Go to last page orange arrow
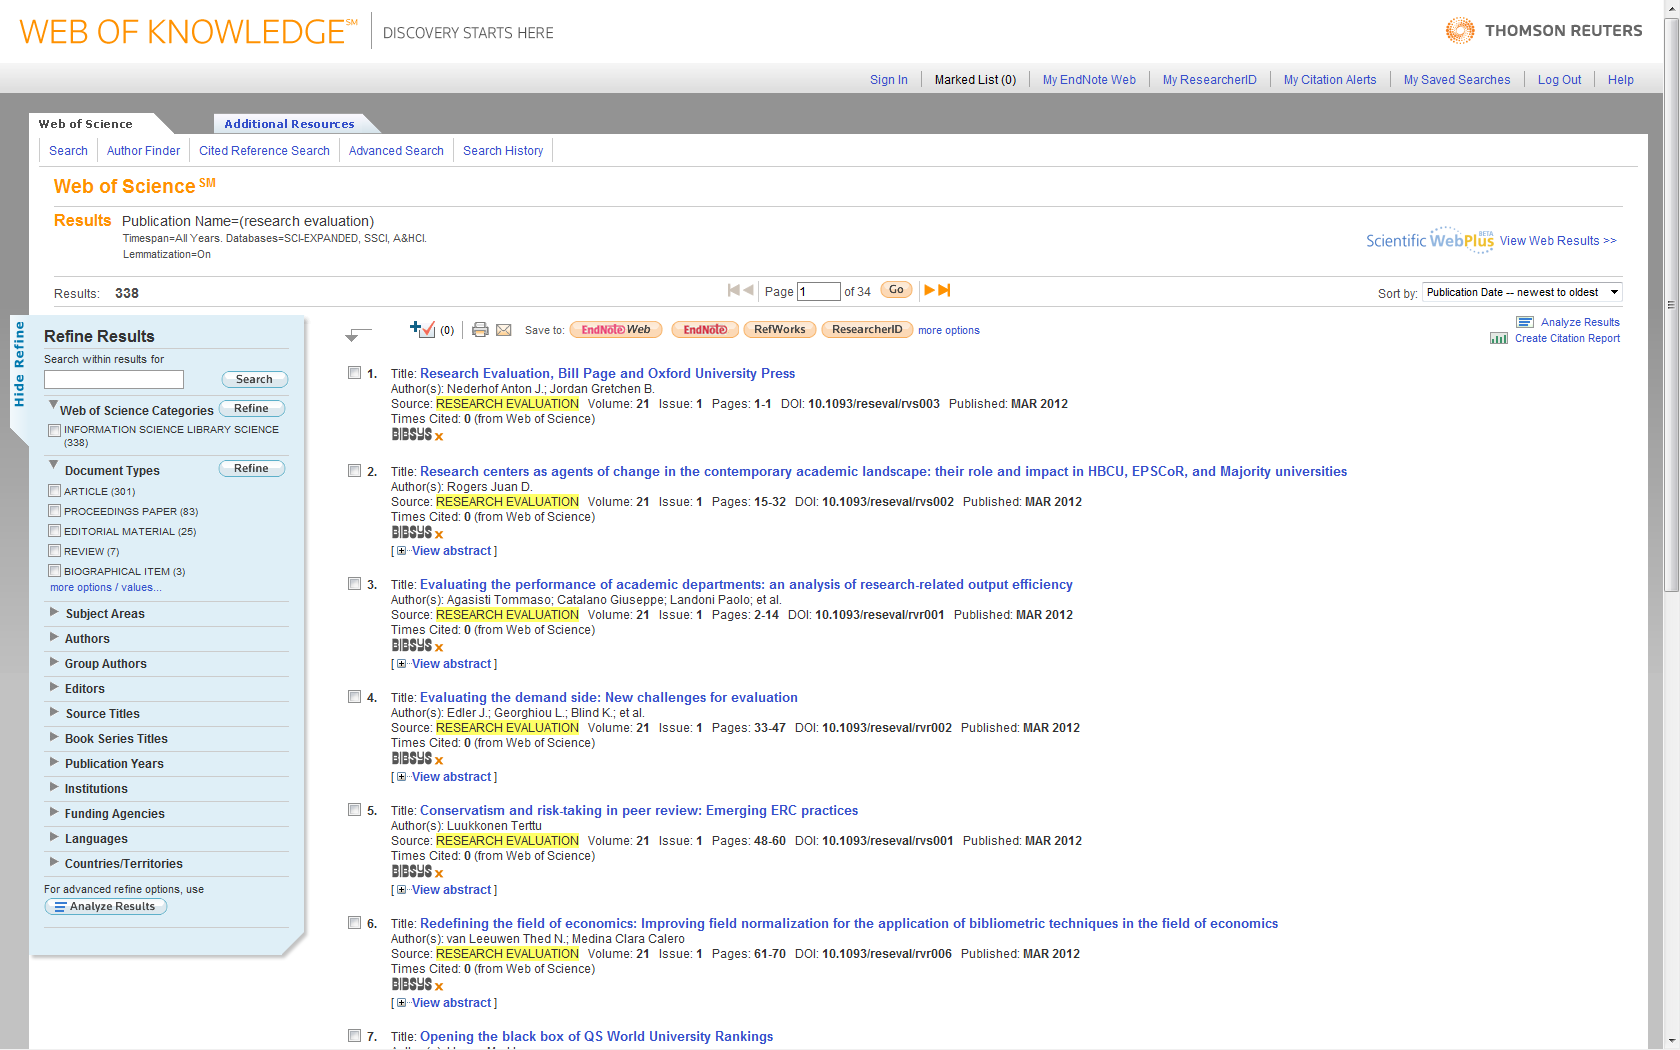This screenshot has width=1680, height=1050. [944, 290]
